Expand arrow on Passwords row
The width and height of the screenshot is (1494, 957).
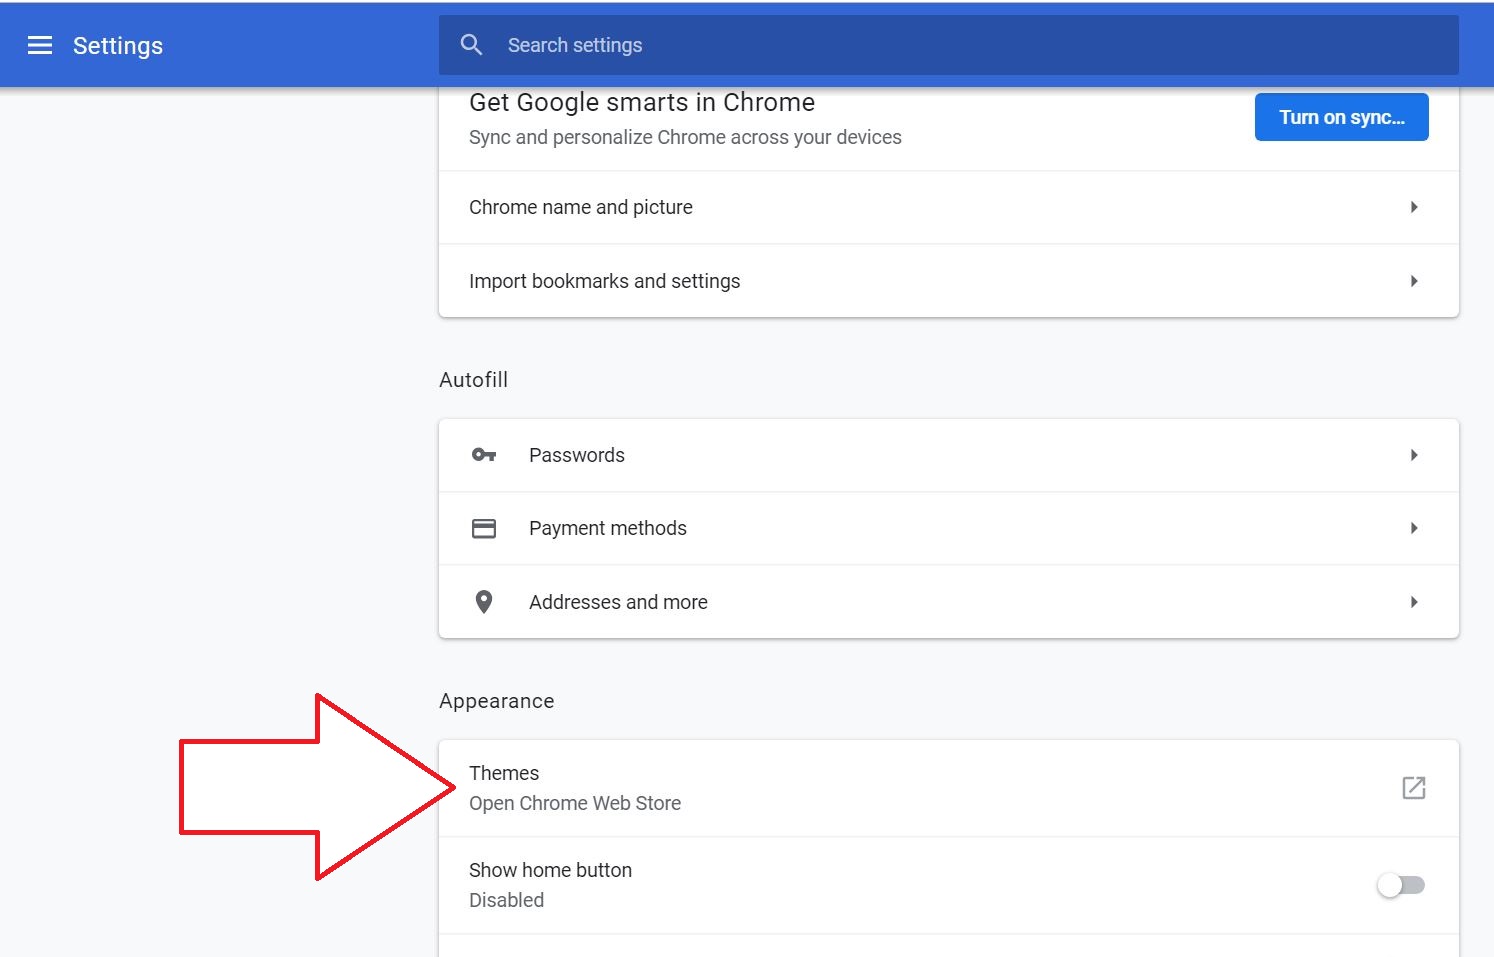(x=1413, y=455)
